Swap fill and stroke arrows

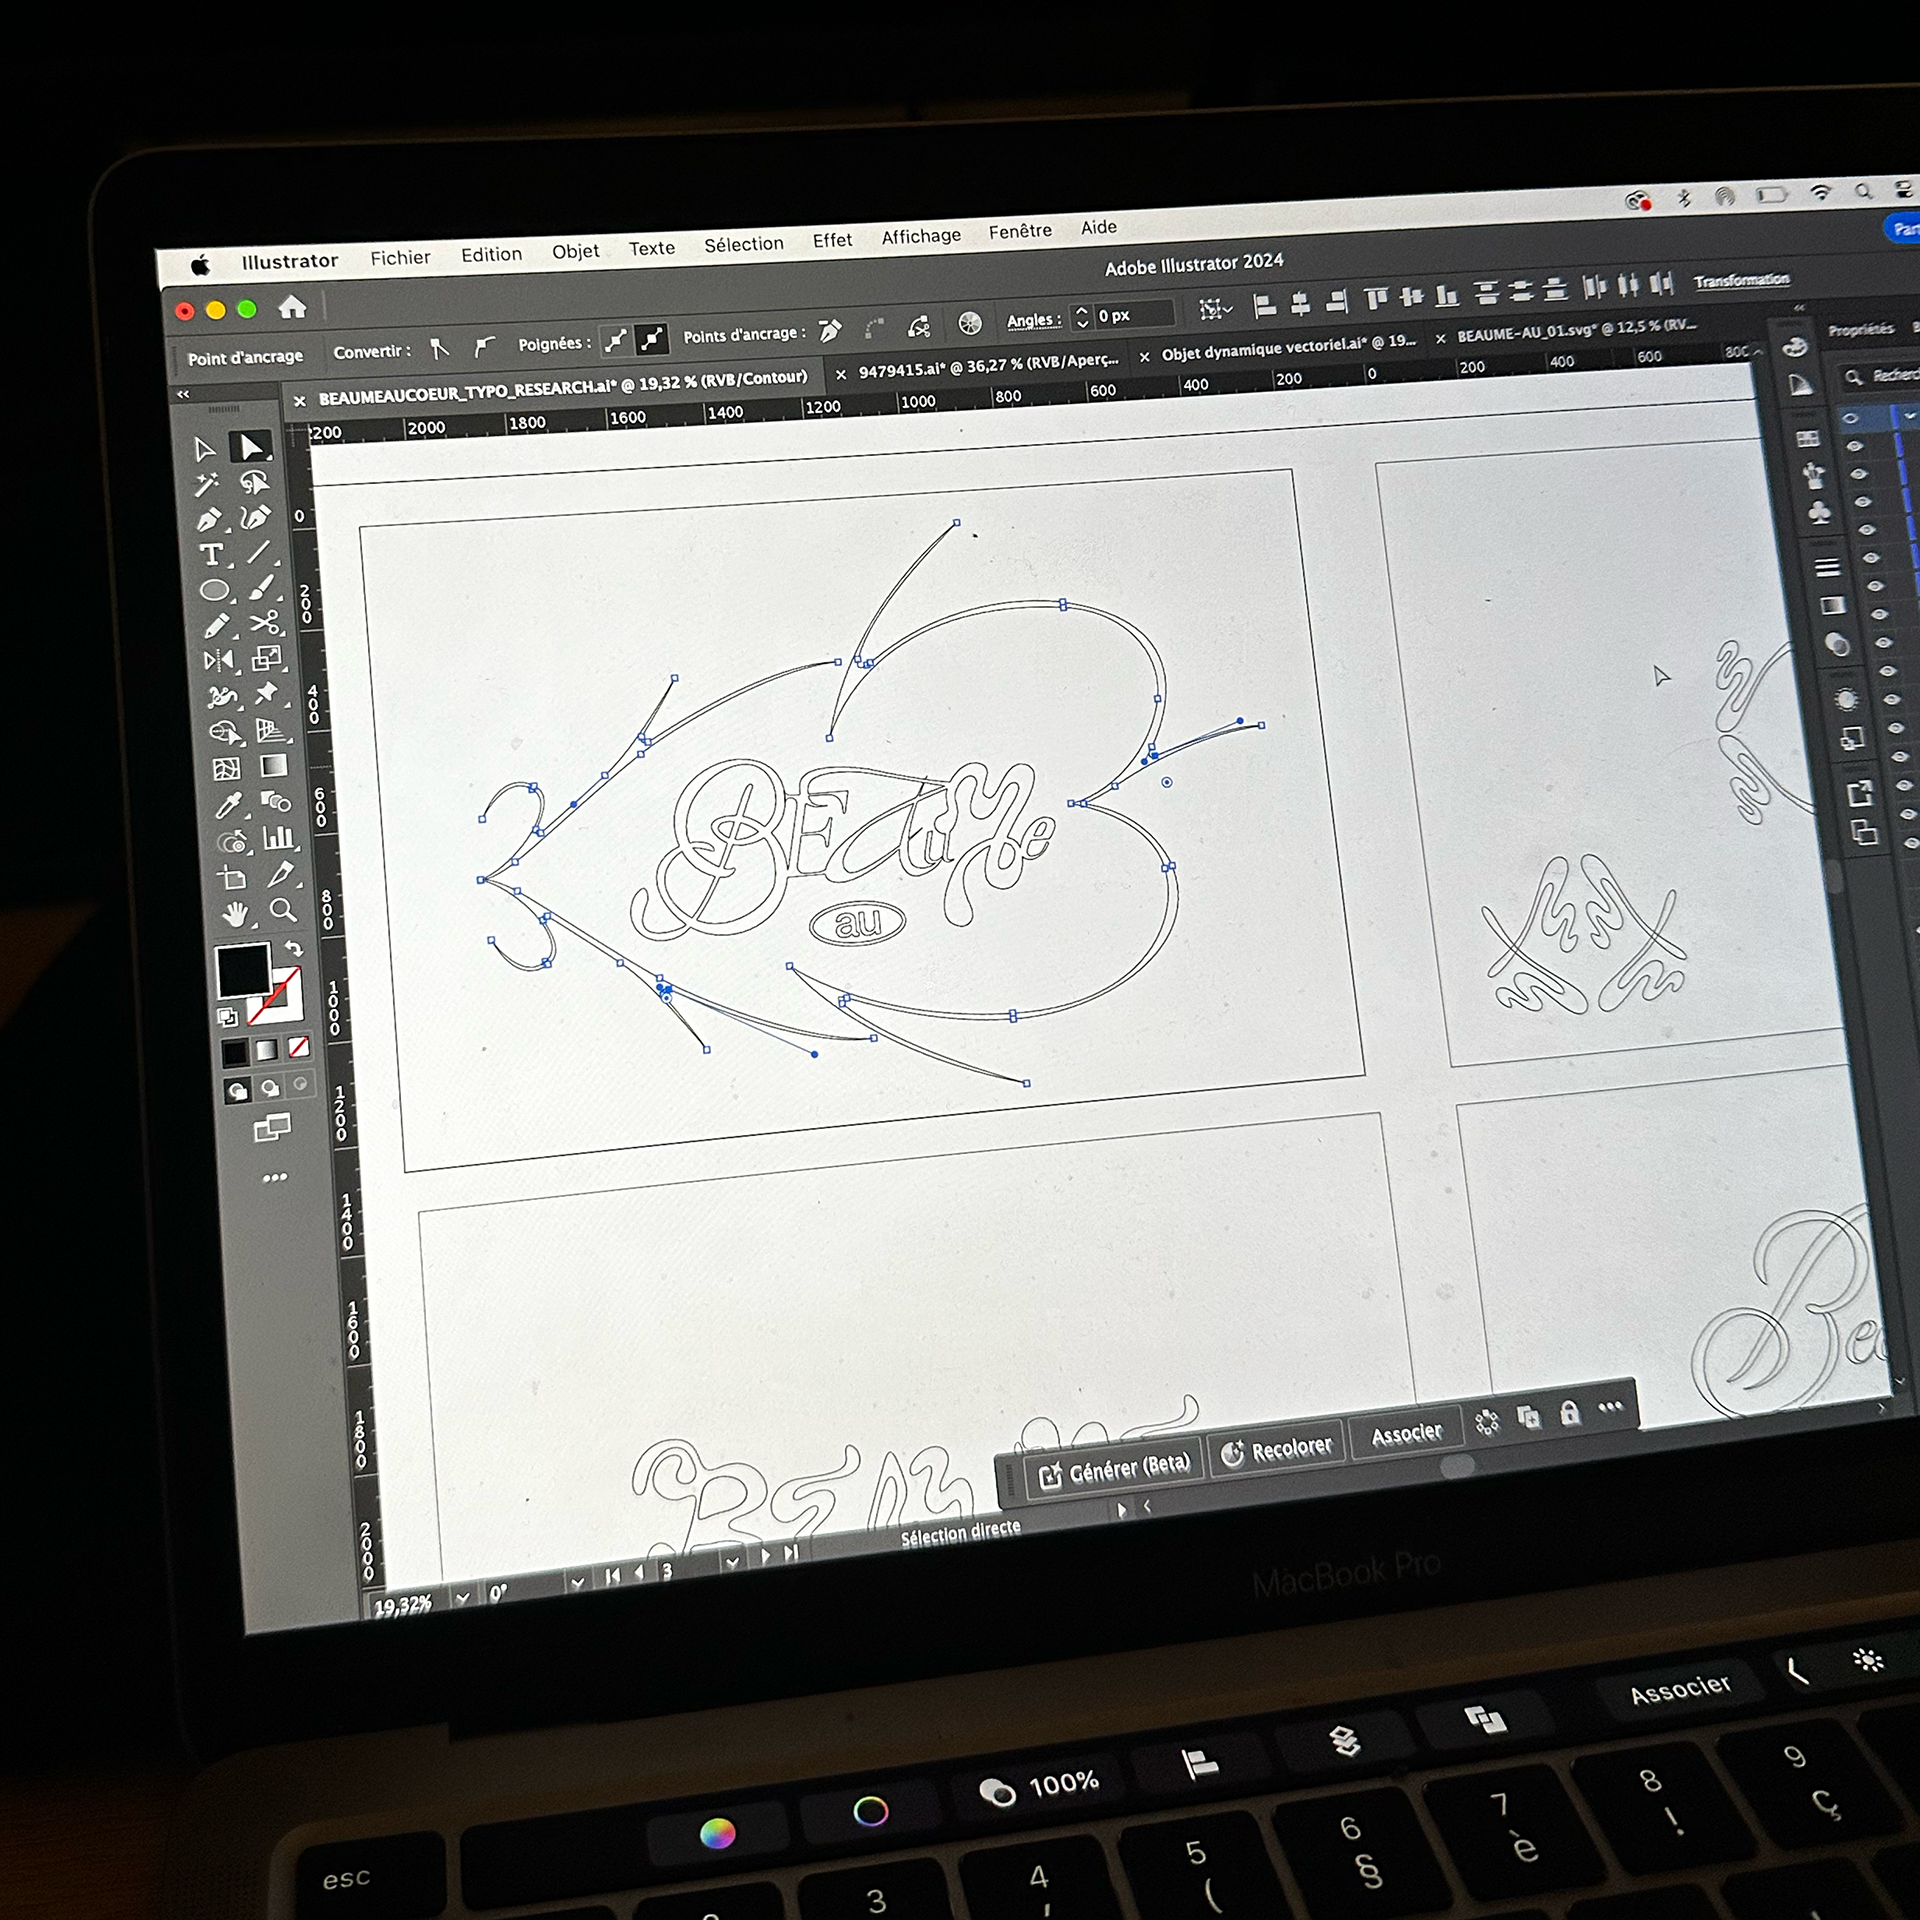pyautogui.click(x=293, y=948)
